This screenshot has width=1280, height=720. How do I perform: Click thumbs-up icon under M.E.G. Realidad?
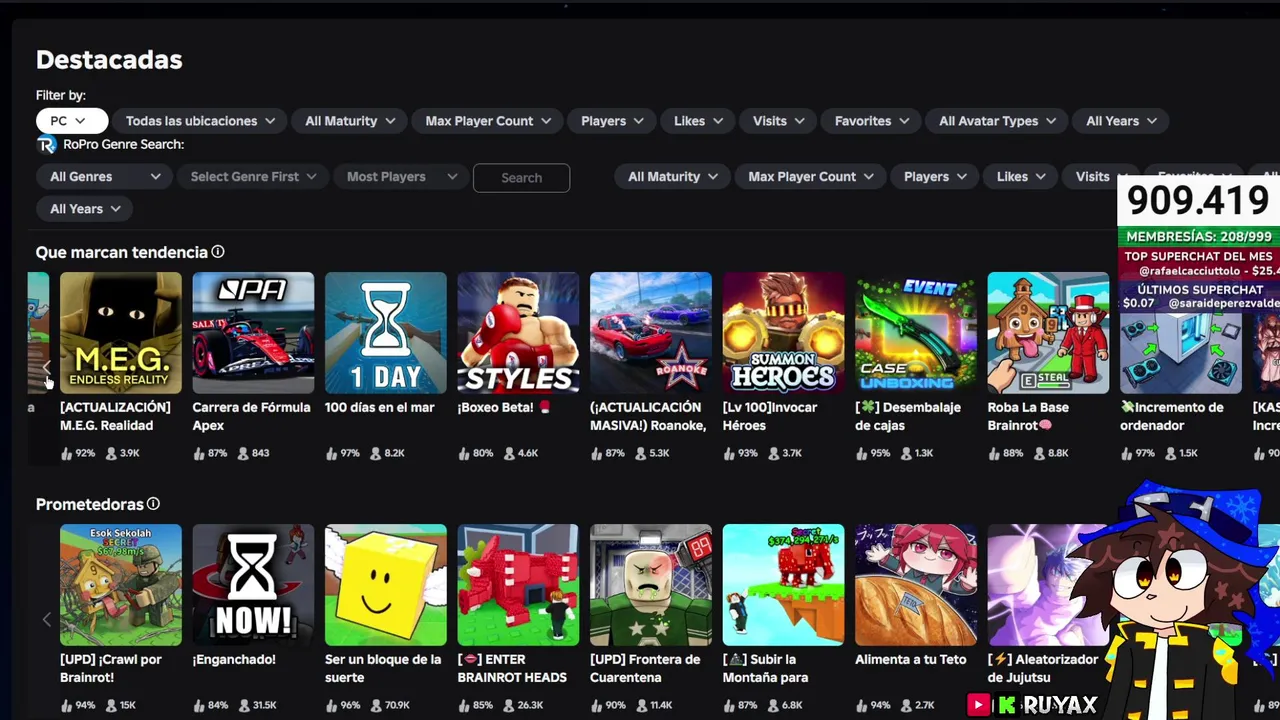pos(67,453)
